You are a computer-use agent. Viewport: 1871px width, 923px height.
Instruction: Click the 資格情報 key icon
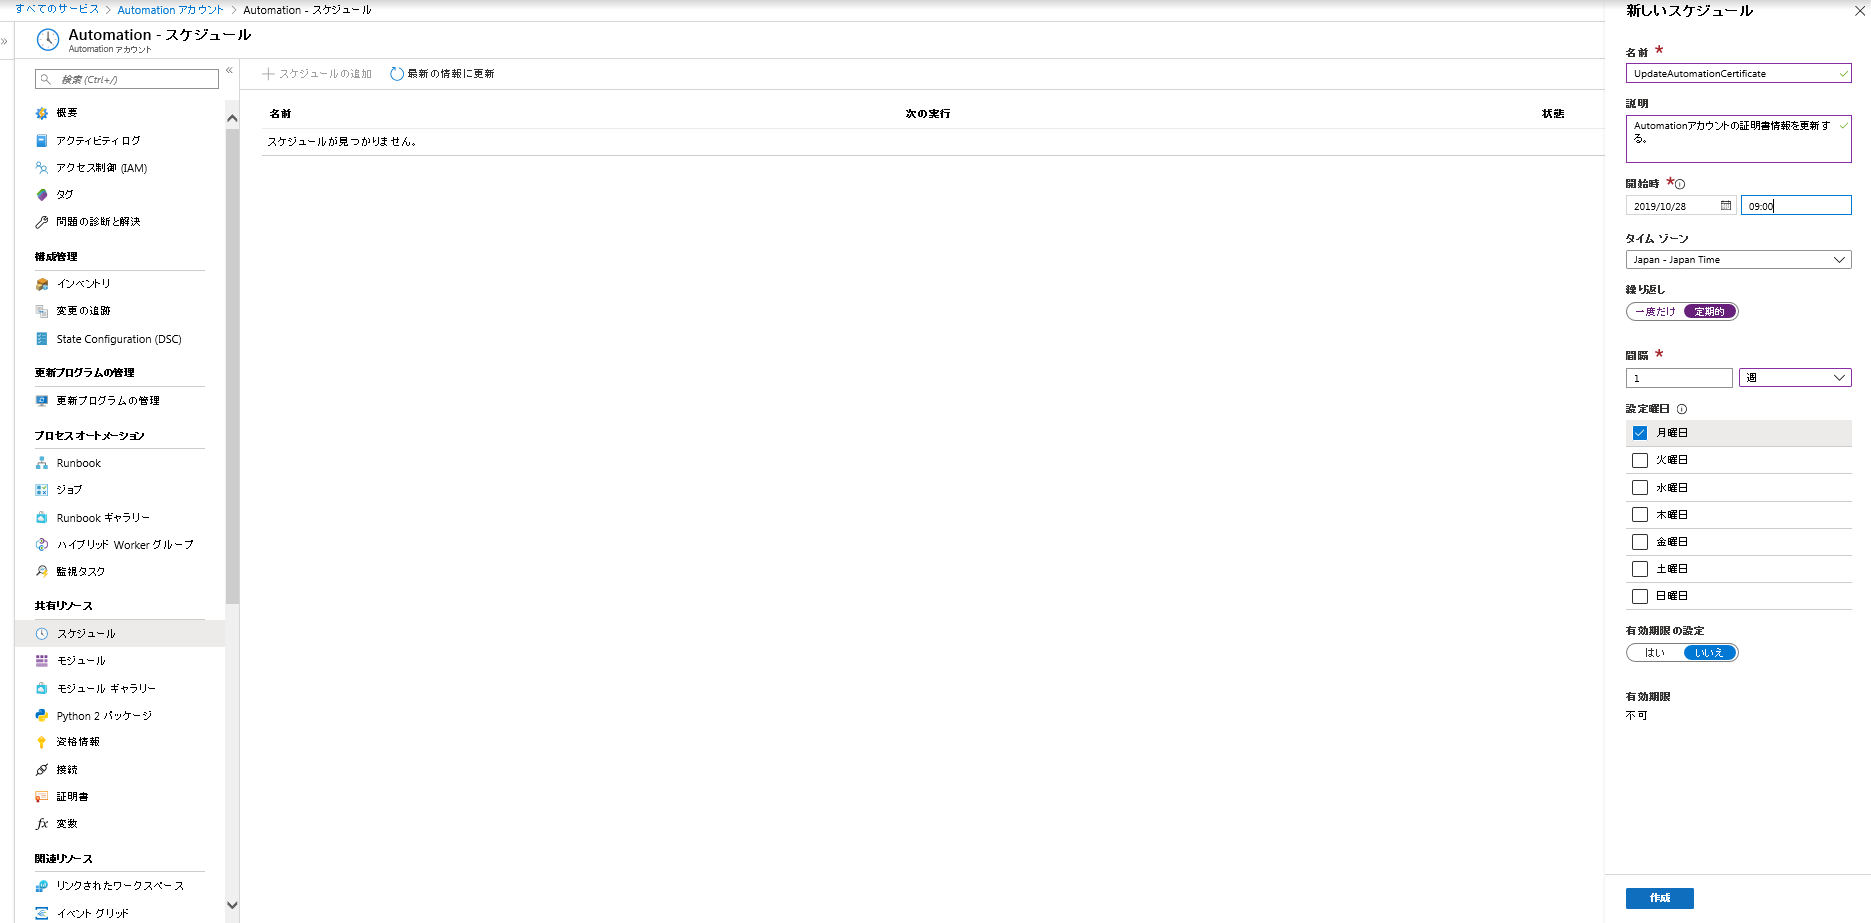coord(42,742)
